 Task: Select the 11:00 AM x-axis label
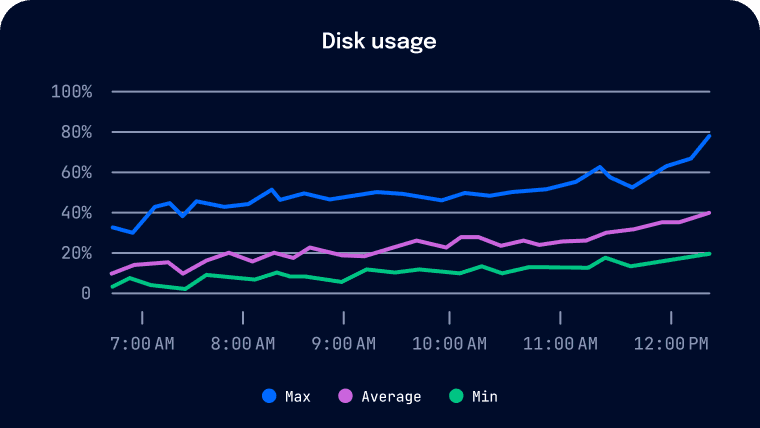[560, 344]
